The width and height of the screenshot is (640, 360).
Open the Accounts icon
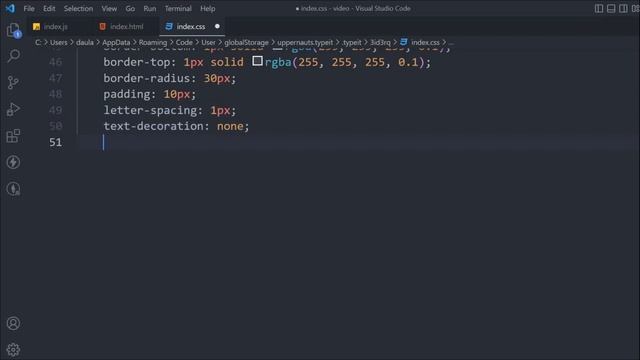pyautogui.click(x=13, y=323)
